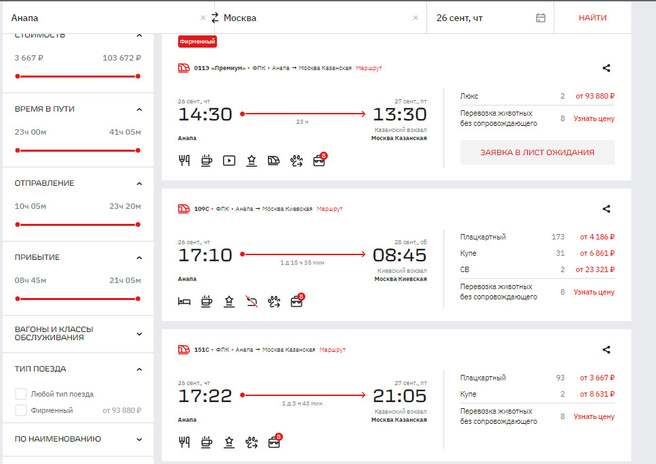Image resolution: width=656 pixels, height=464 pixels.
Task: Swap departure and destination stations
Action: (215, 18)
